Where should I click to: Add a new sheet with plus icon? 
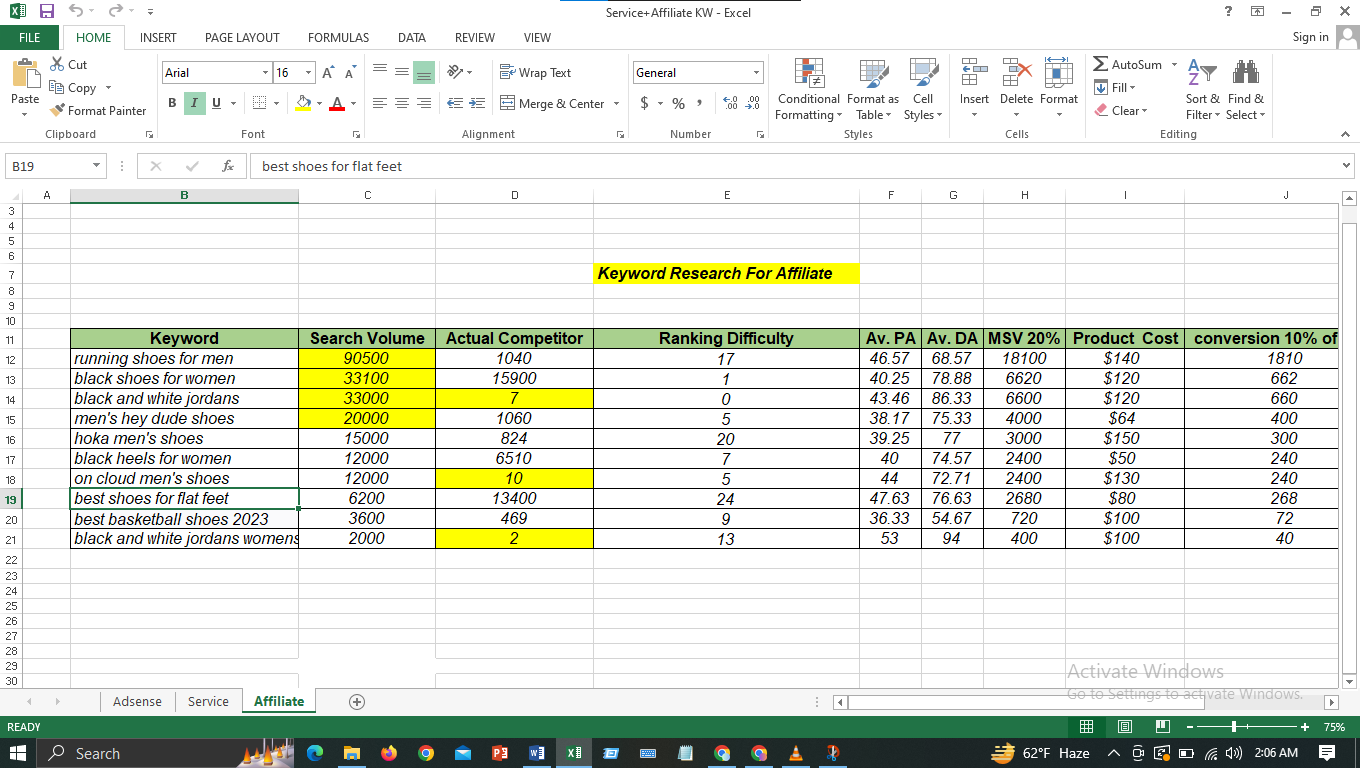pos(357,702)
